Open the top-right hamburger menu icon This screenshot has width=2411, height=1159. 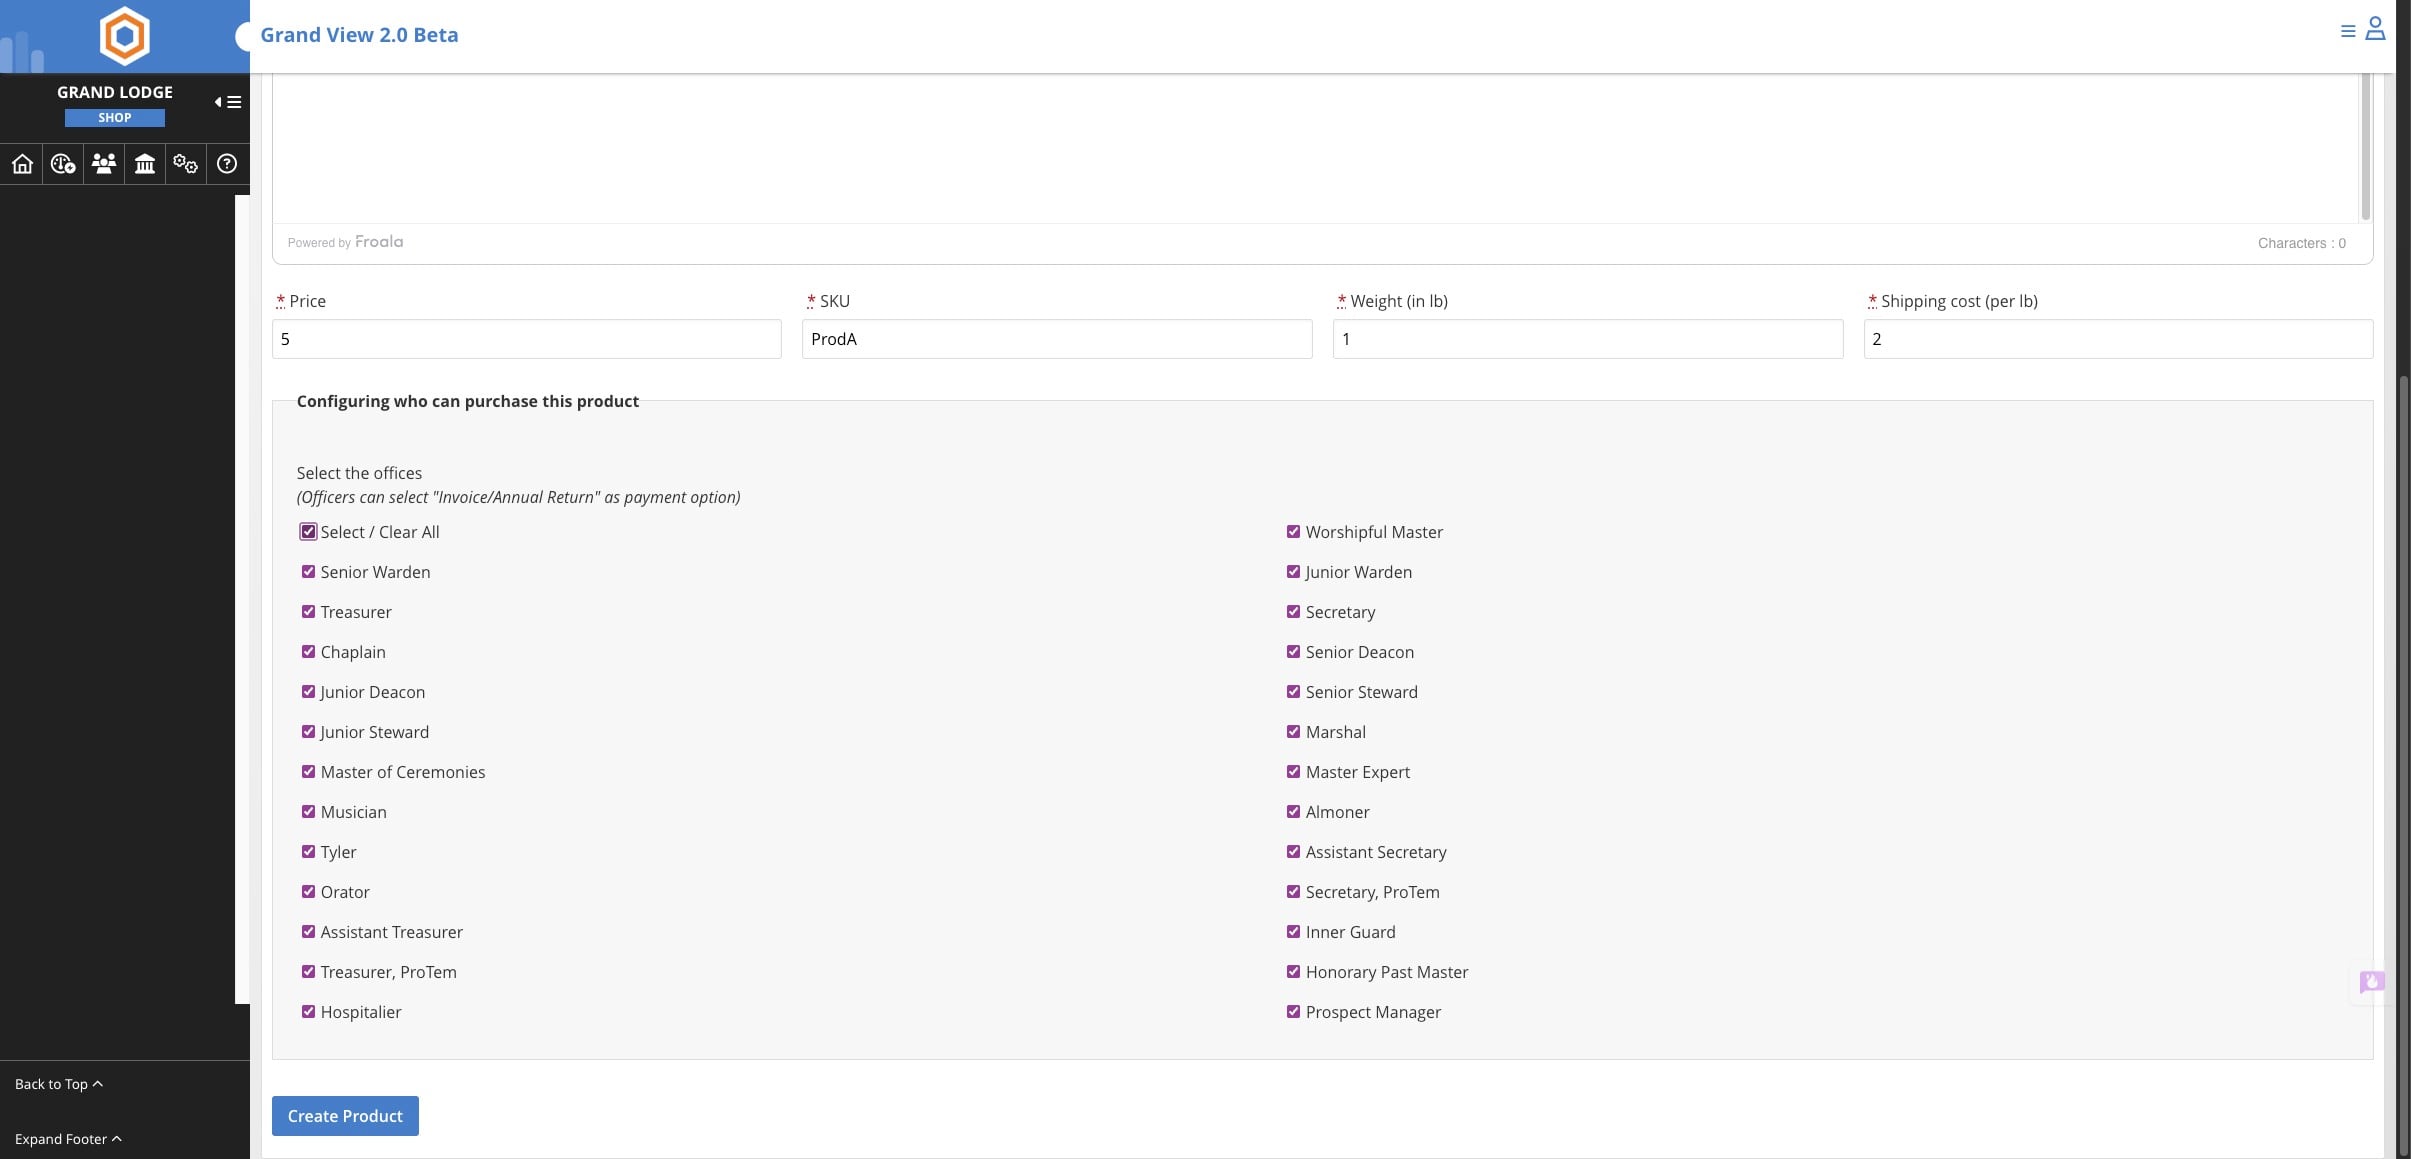pos(2348,31)
